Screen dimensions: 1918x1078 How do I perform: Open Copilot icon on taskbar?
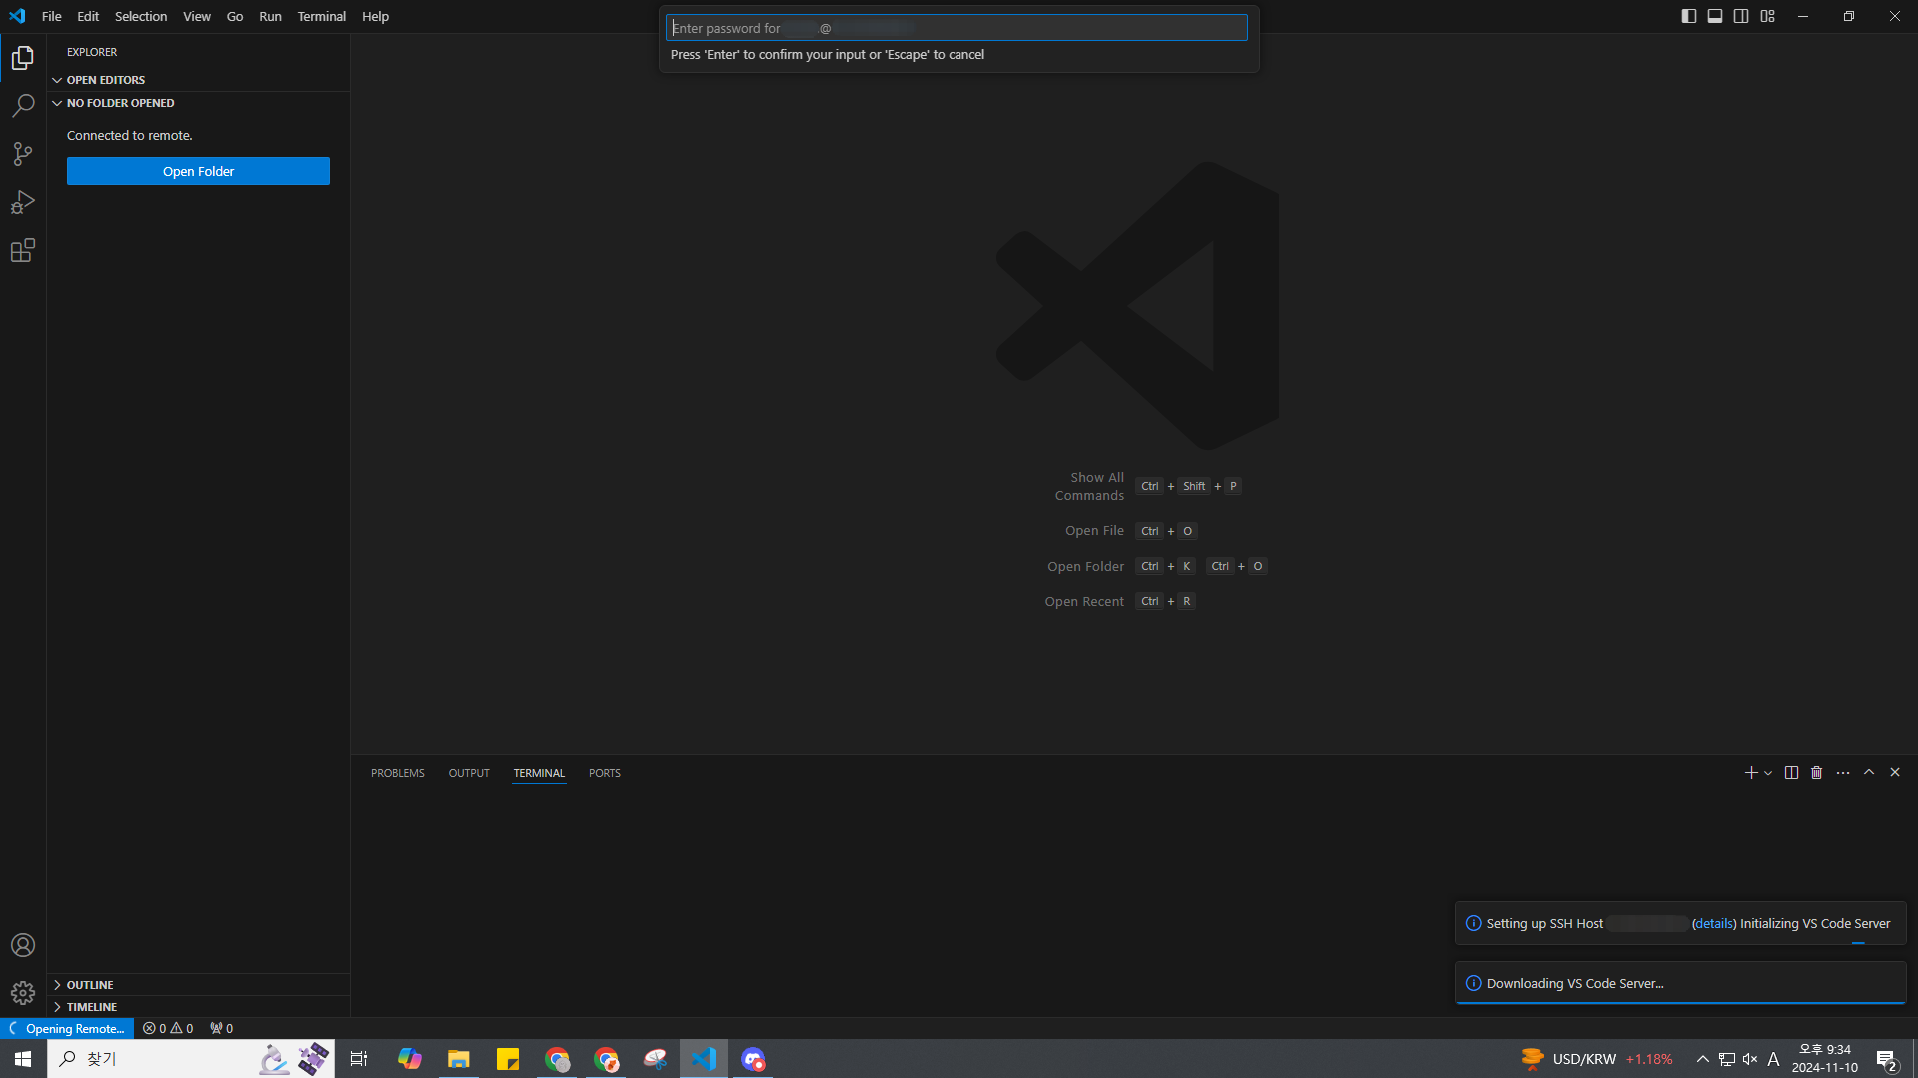[409, 1058]
